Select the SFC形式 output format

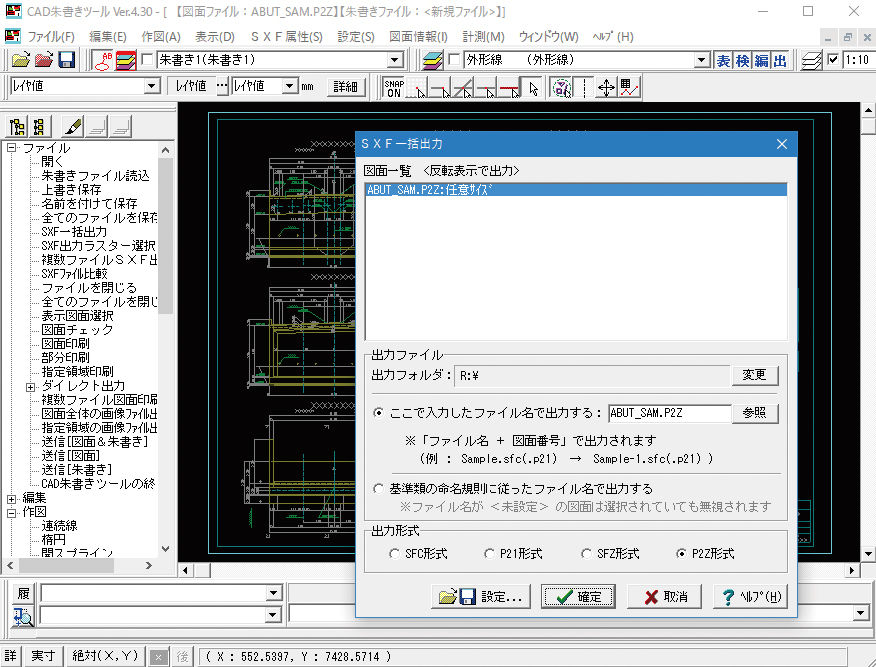[393, 553]
